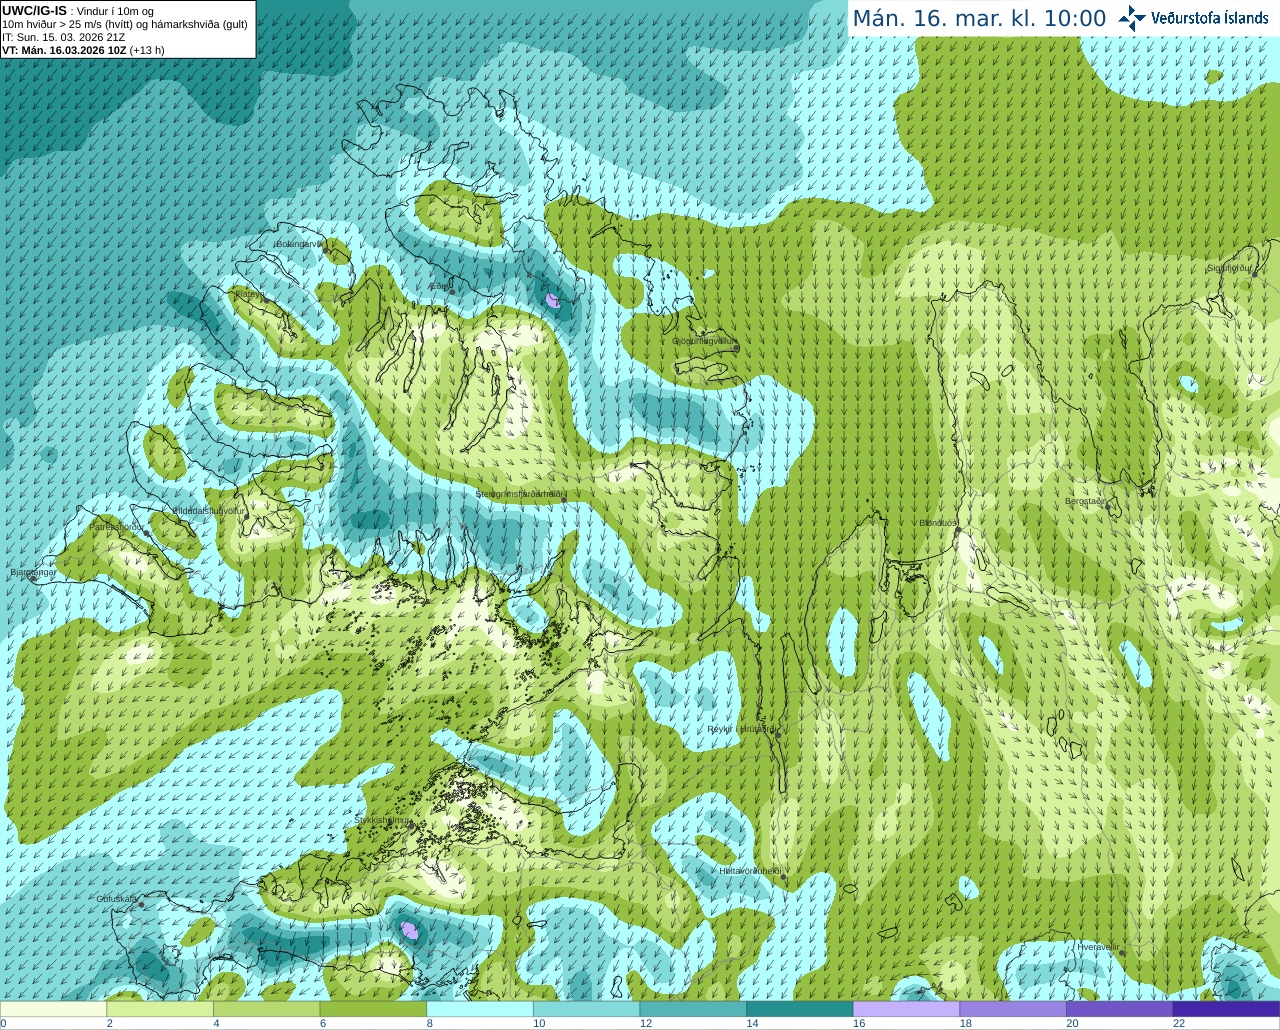Click the Patreksfjörður station label
This screenshot has width=1280, height=1030.
(118, 526)
